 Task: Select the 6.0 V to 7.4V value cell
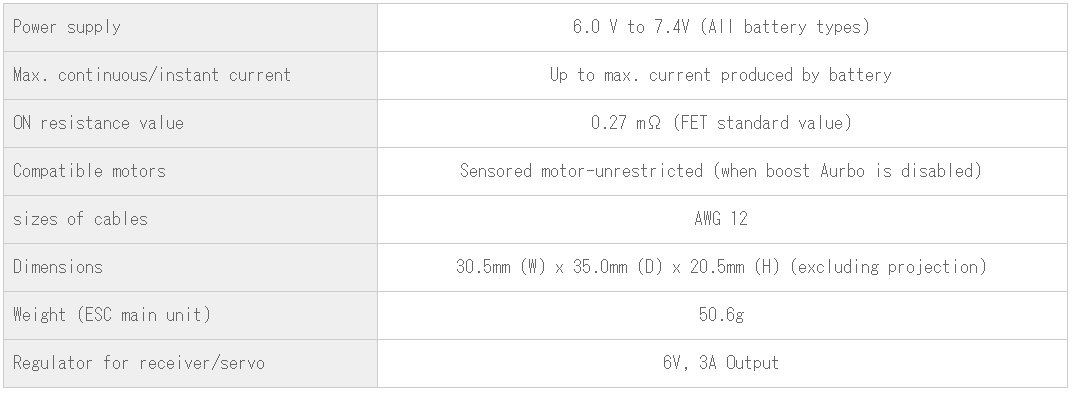point(723,27)
